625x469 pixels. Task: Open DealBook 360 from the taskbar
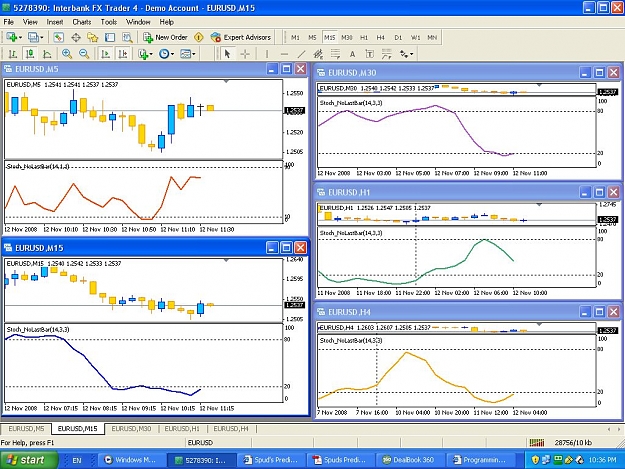pyautogui.click(x=409, y=460)
